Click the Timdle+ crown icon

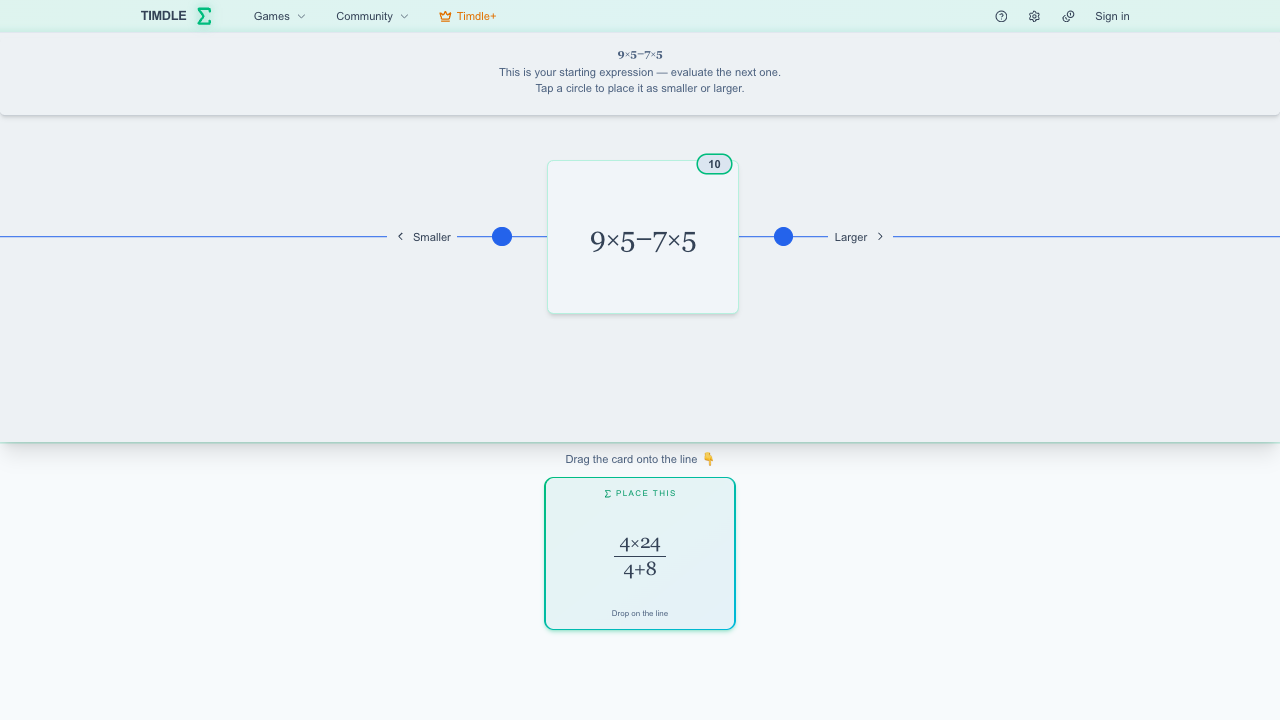445,16
